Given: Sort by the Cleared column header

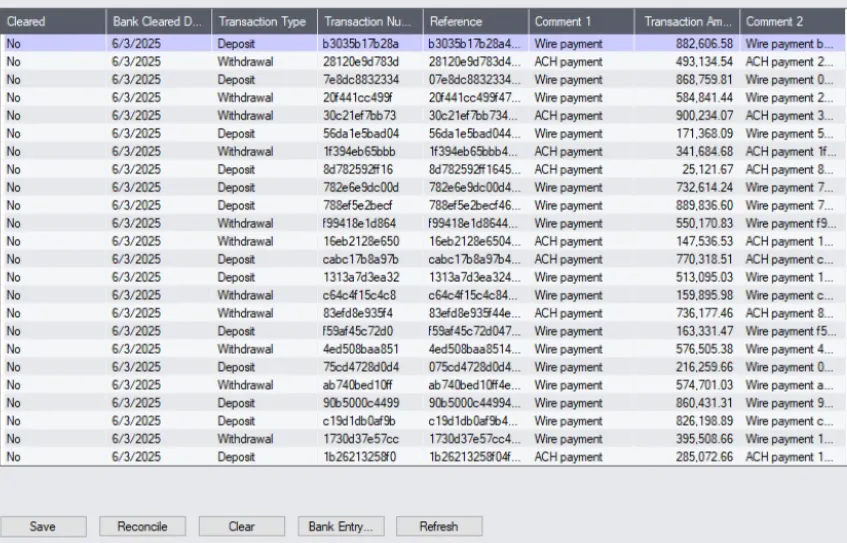Looking at the screenshot, I should click(x=53, y=22).
